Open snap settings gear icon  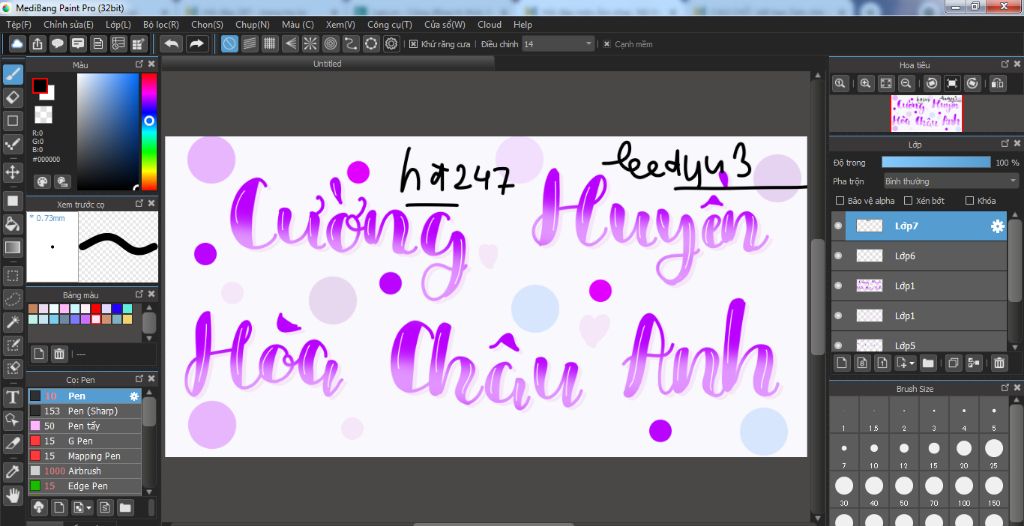coord(391,44)
